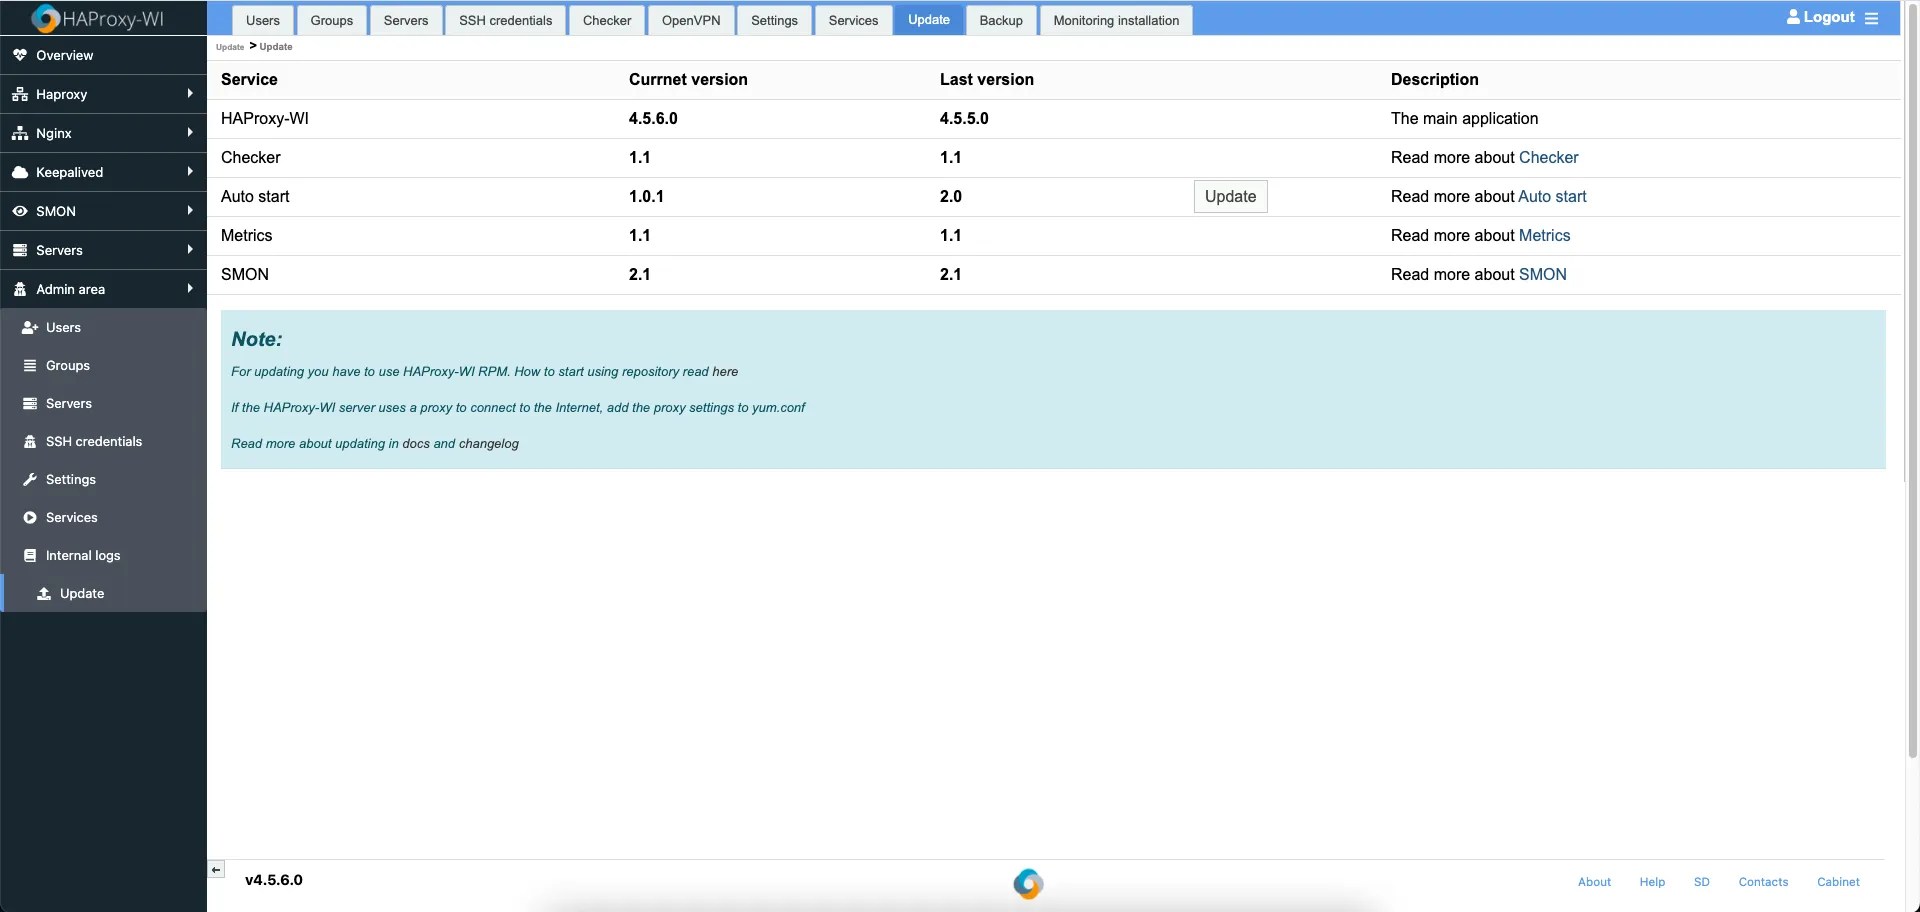Open the Cabinet footer link
The height and width of the screenshot is (912, 1920).
(x=1838, y=882)
